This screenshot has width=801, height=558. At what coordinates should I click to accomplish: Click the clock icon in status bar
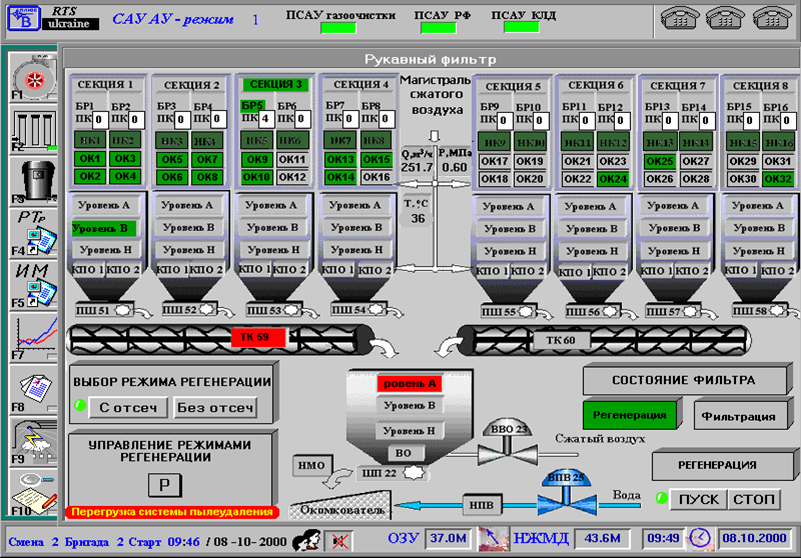(701, 538)
